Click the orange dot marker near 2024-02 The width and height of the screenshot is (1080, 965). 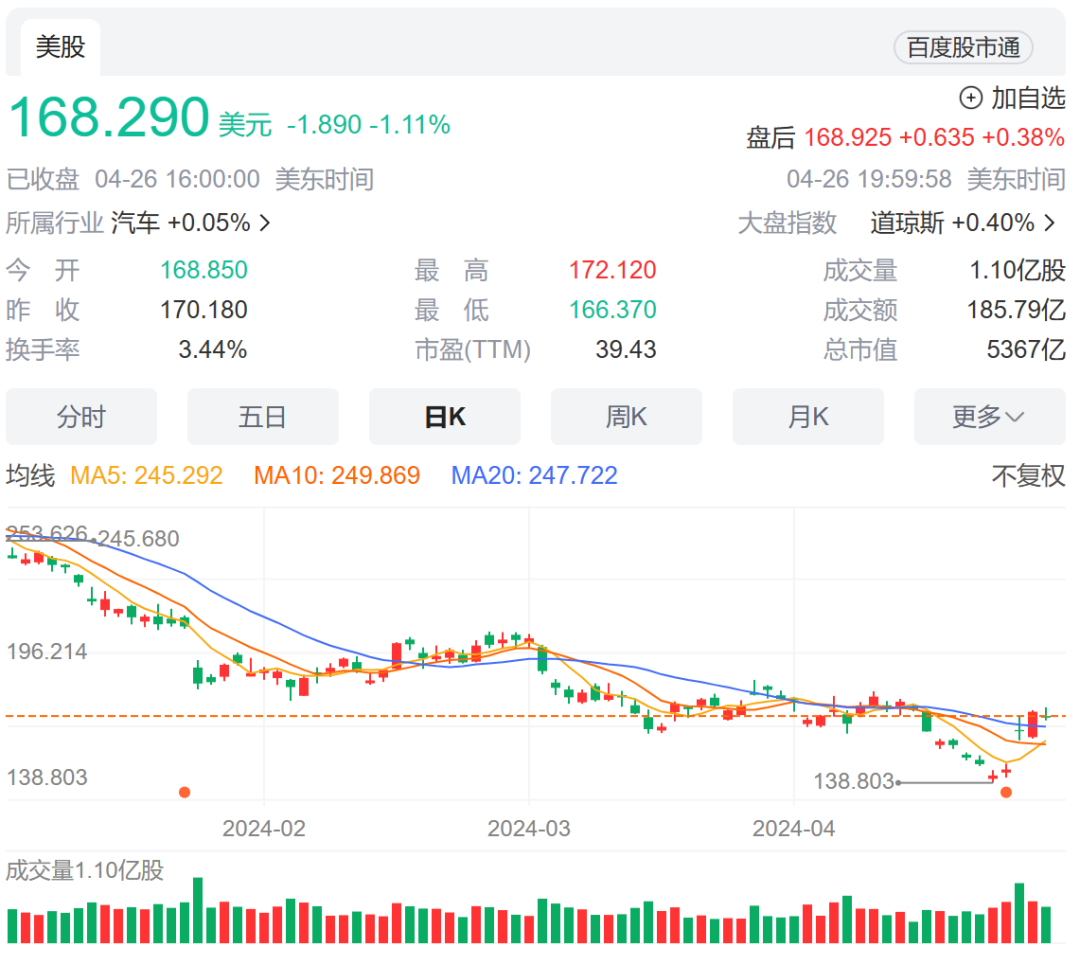pyautogui.click(x=184, y=792)
